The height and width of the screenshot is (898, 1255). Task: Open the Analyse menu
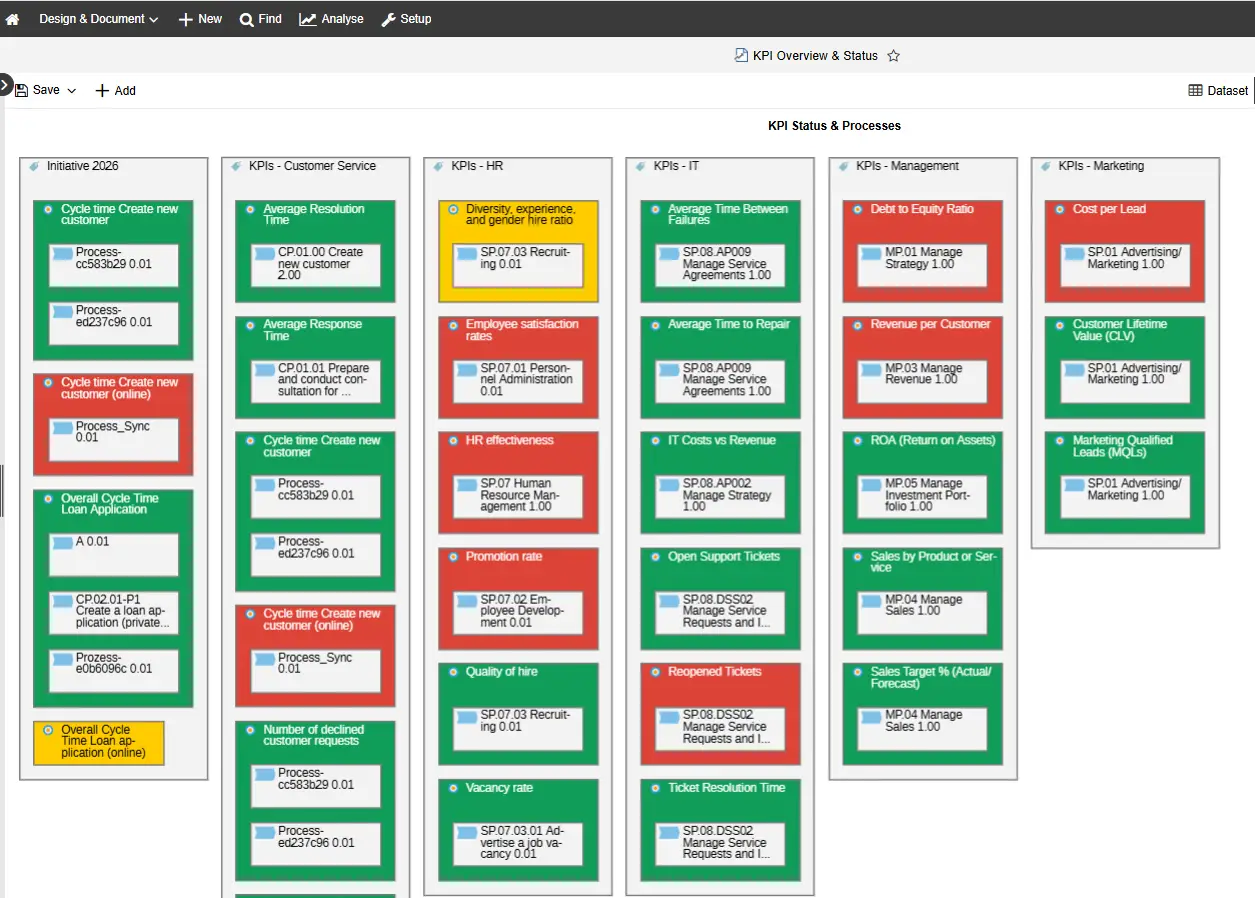point(331,19)
